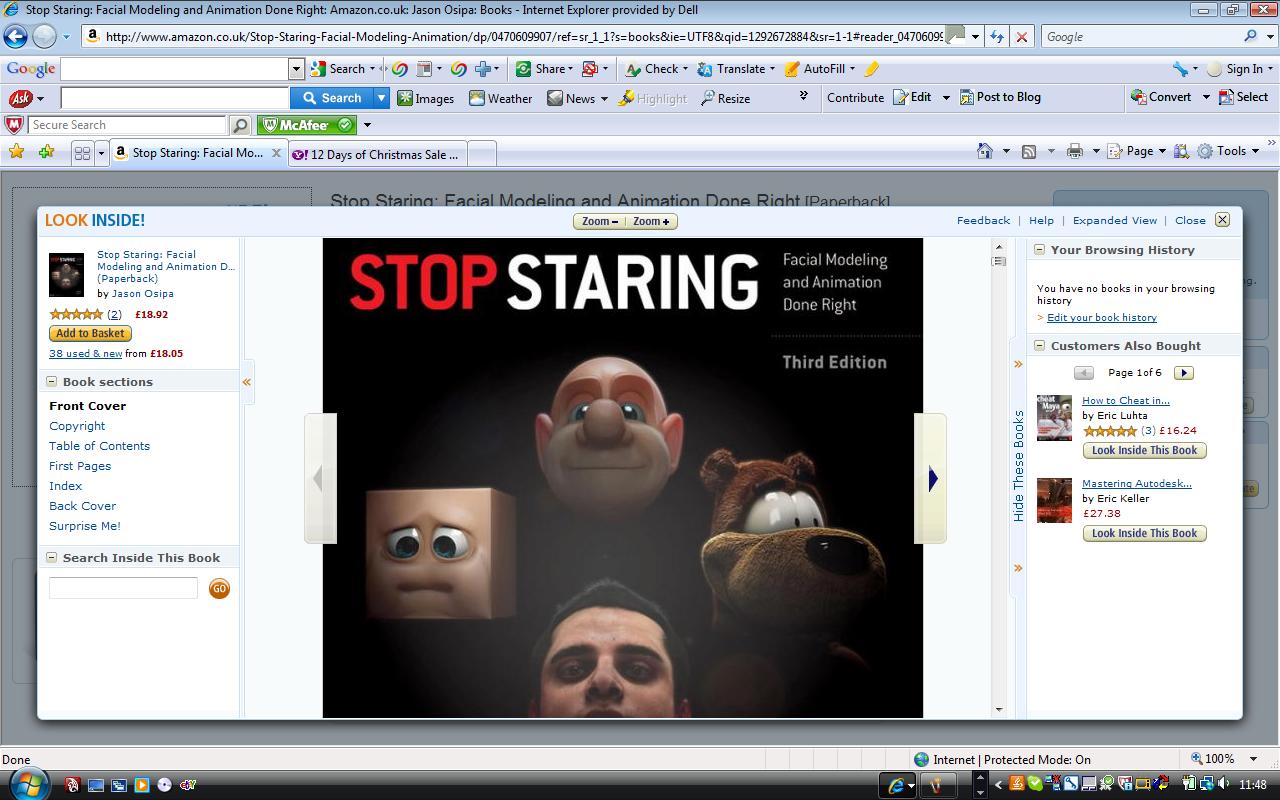Open the Google toolbar search box dropdown
1280x800 pixels.
coord(296,69)
